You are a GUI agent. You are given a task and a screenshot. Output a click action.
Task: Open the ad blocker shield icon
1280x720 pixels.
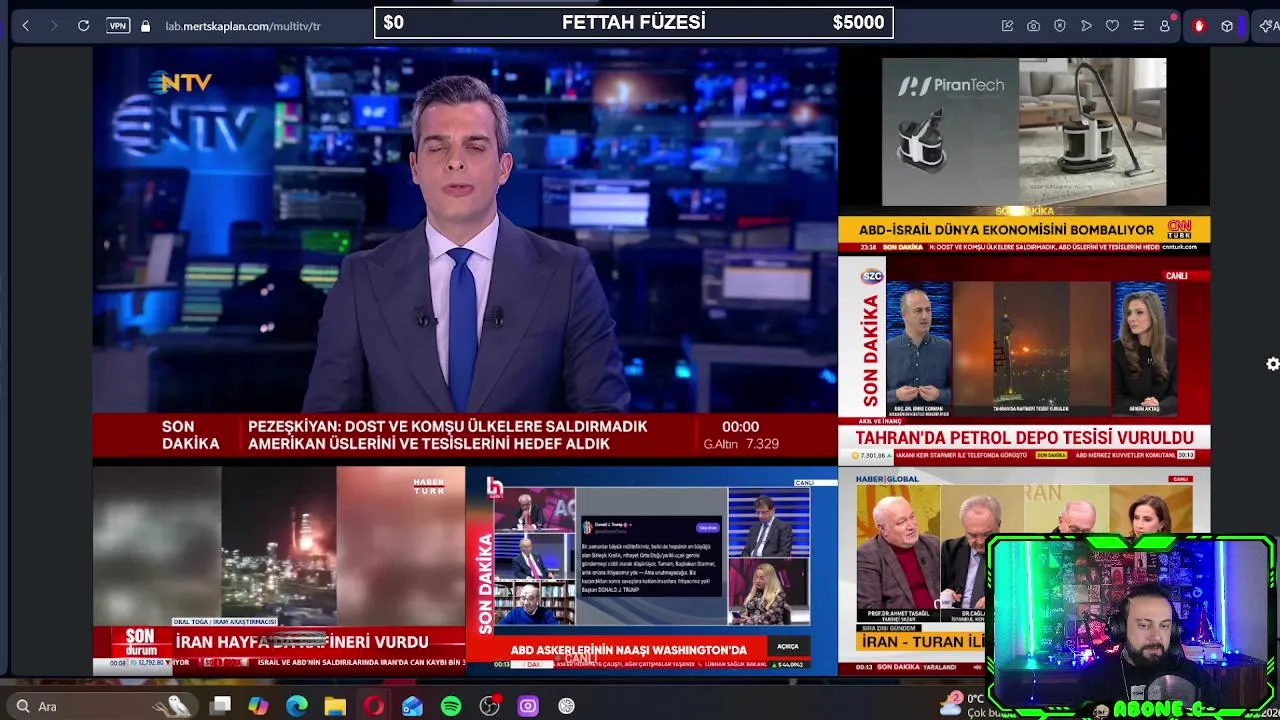click(1060, 26)
